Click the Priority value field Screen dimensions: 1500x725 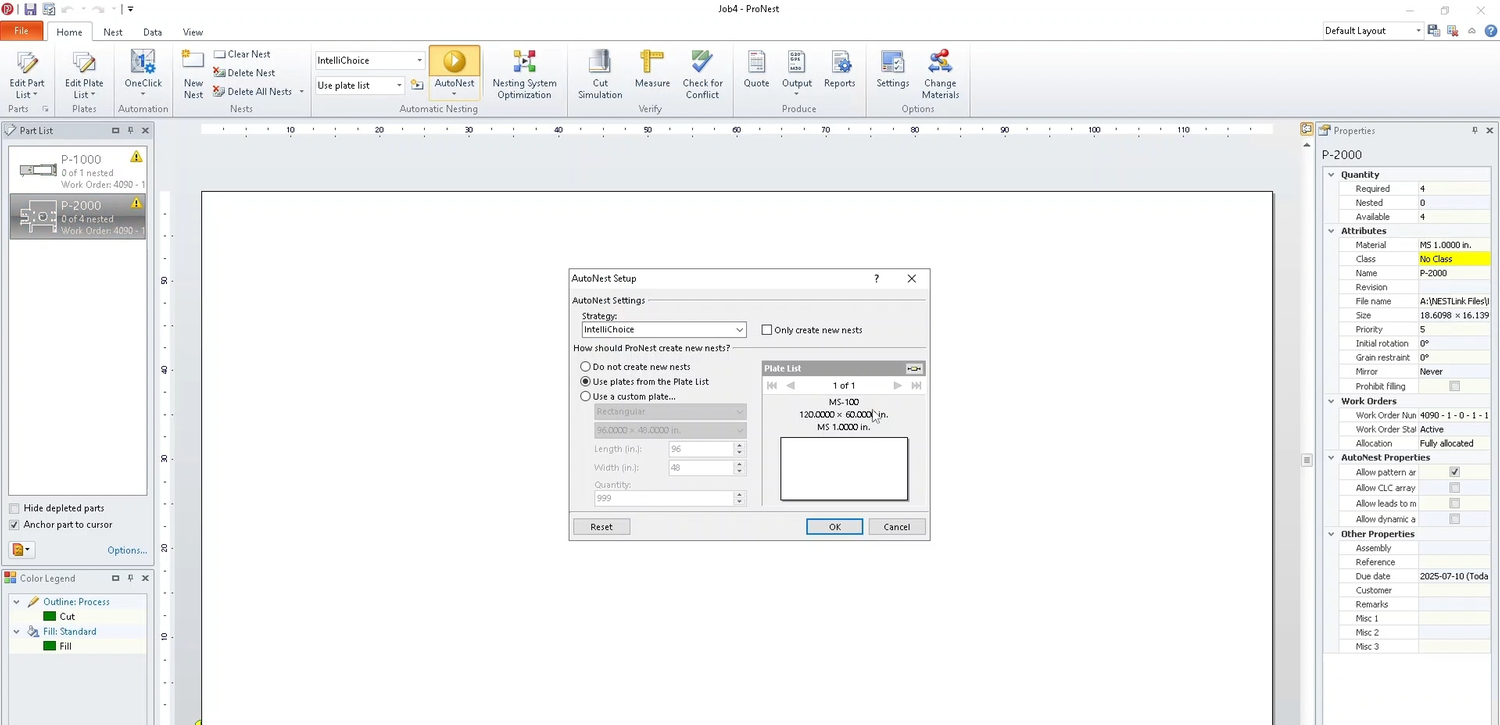pyautogui.click(x=1453, y=329)
